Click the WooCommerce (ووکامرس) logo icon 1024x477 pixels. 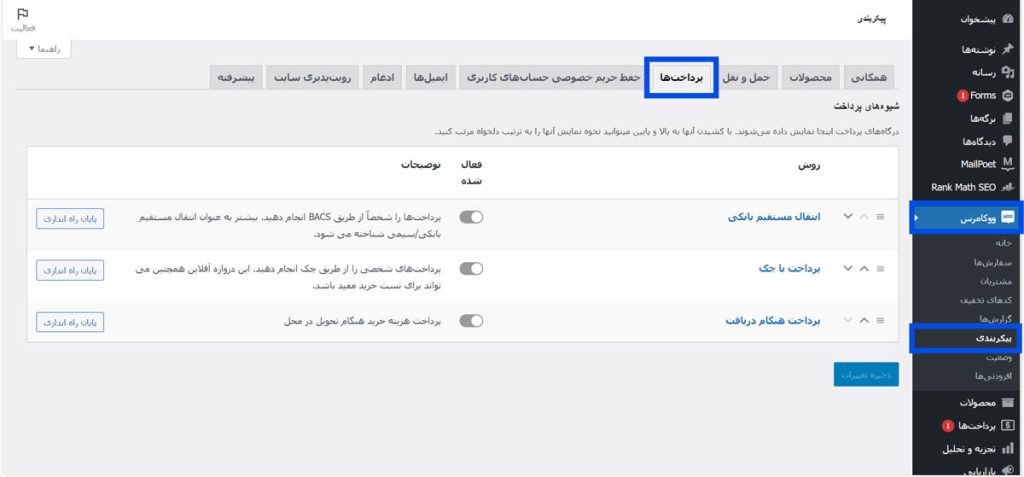pos(1007,218)
